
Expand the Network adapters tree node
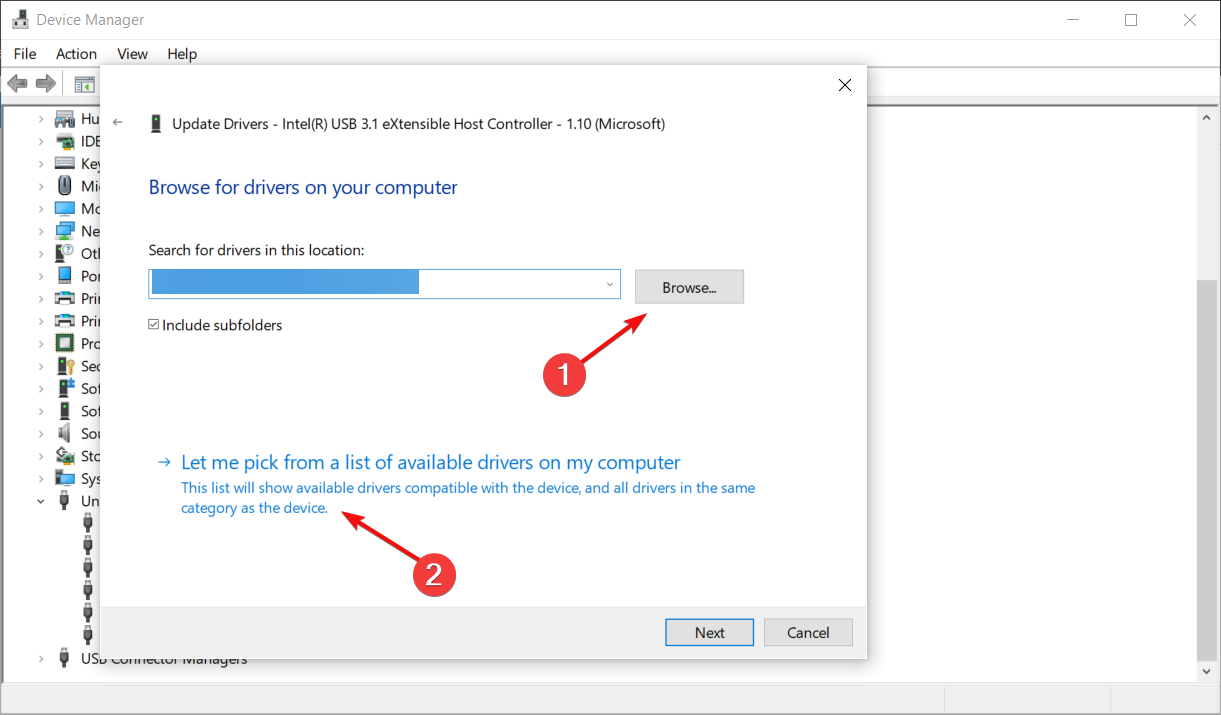click(41, 231)
